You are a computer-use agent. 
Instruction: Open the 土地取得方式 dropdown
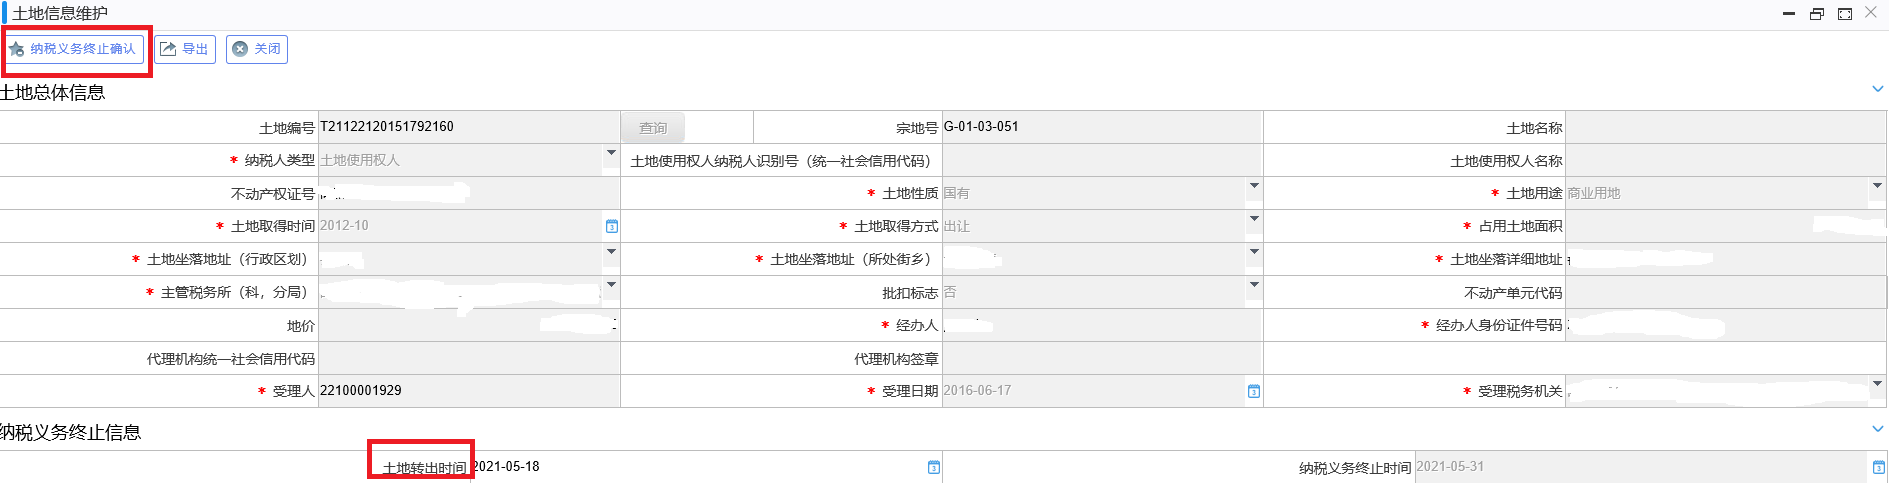(x=1254, y=219)
